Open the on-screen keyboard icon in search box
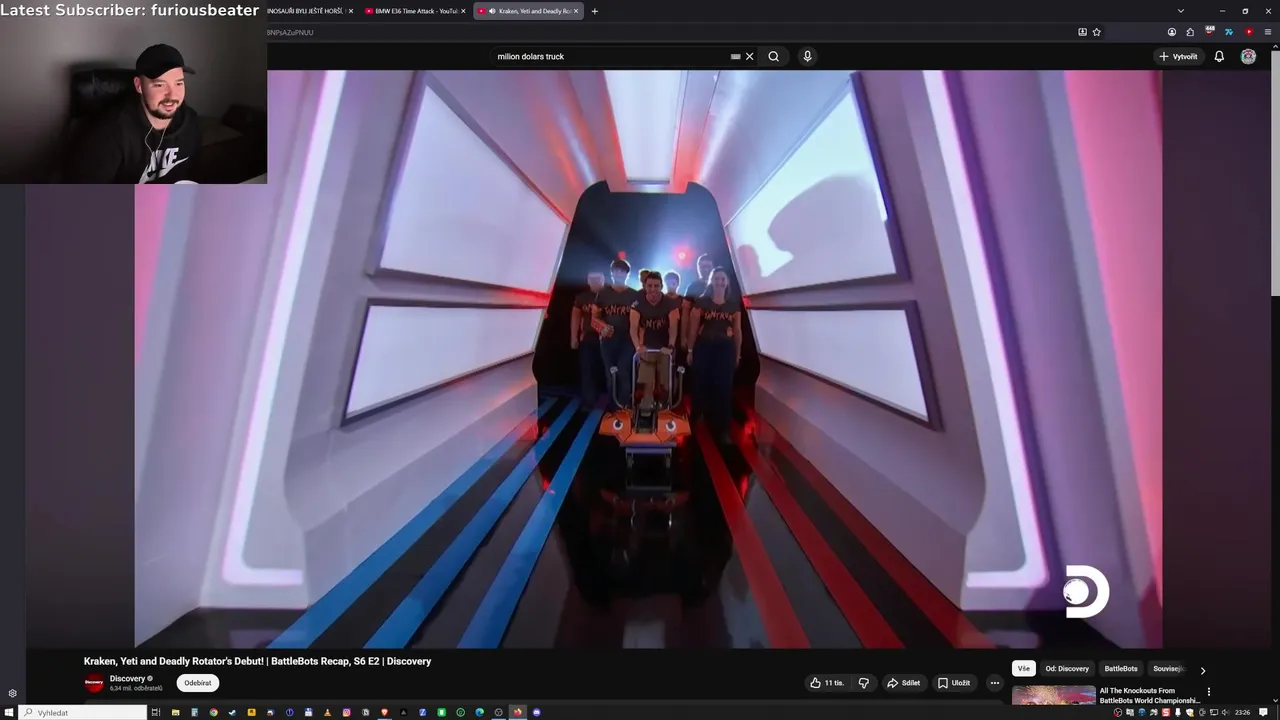 [x=735, y=56]
